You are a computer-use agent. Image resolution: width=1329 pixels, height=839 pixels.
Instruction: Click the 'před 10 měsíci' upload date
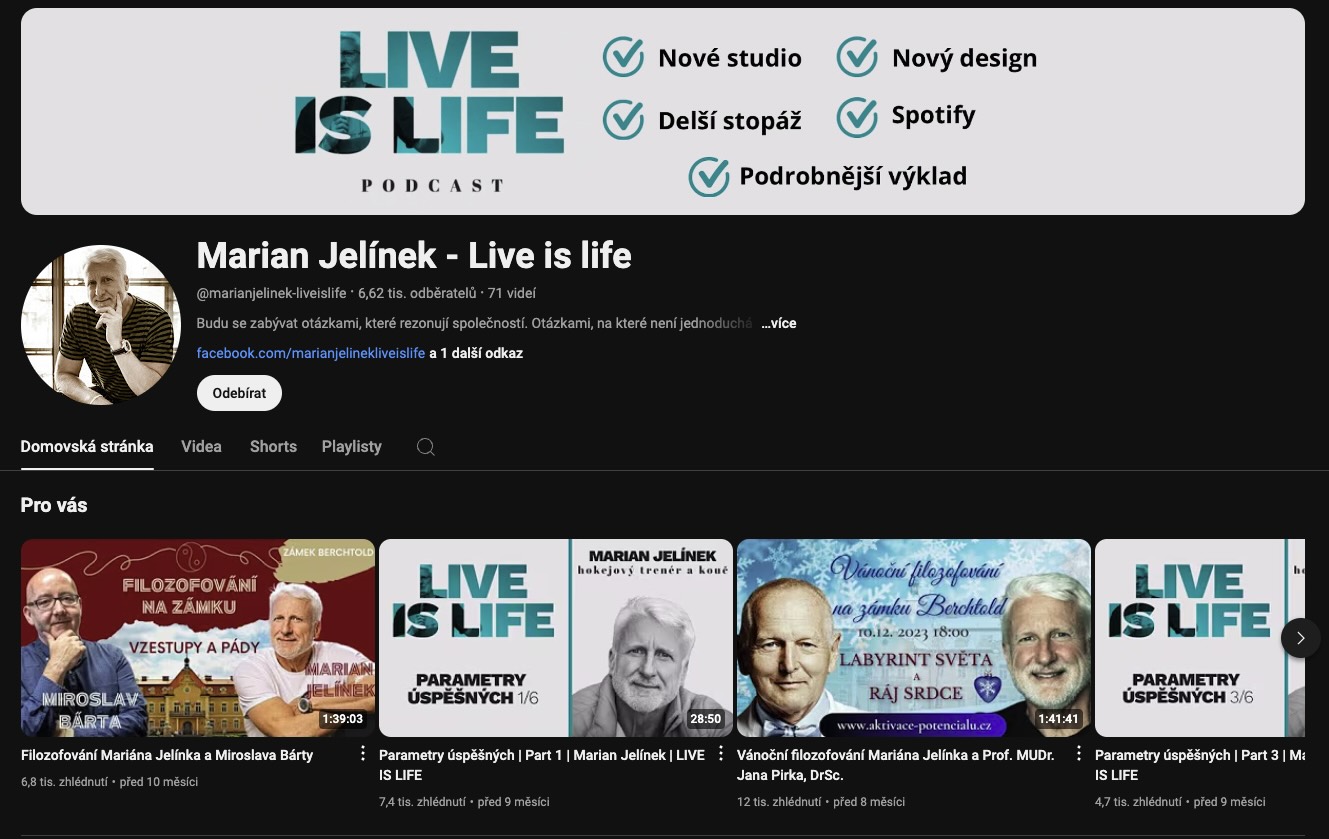158,782
